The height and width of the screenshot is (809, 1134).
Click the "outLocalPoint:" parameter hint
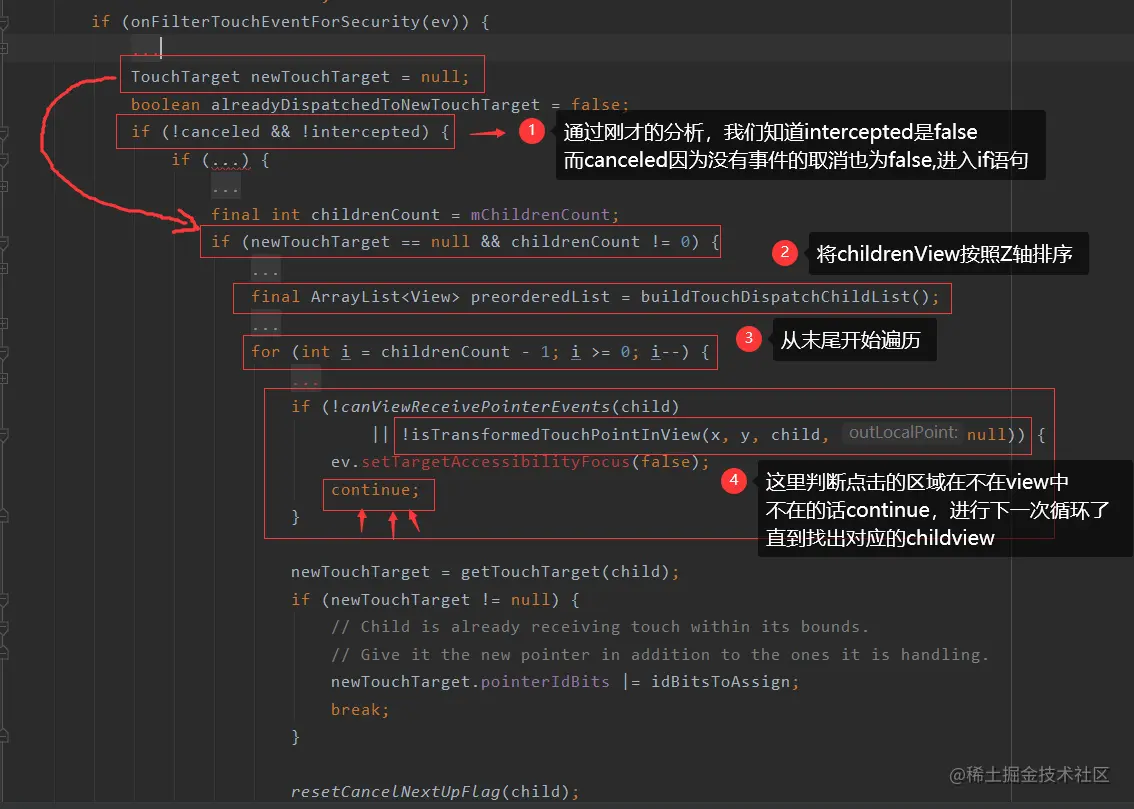pyautogui.click(x=903, y=433)
